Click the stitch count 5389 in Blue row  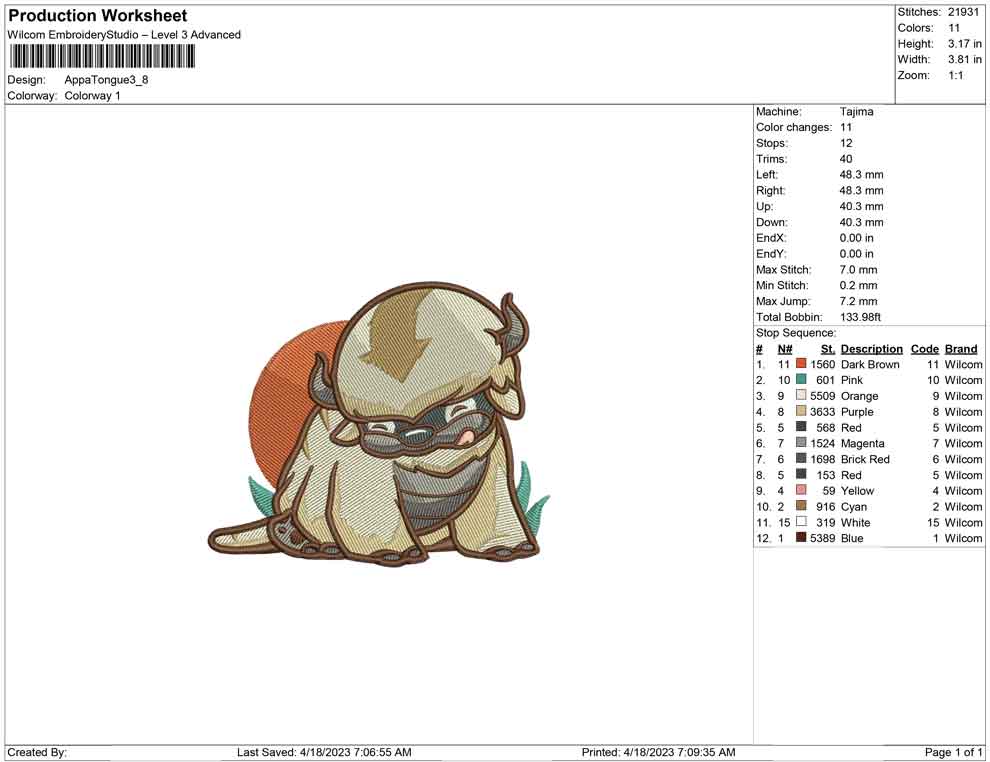point(823,538)
